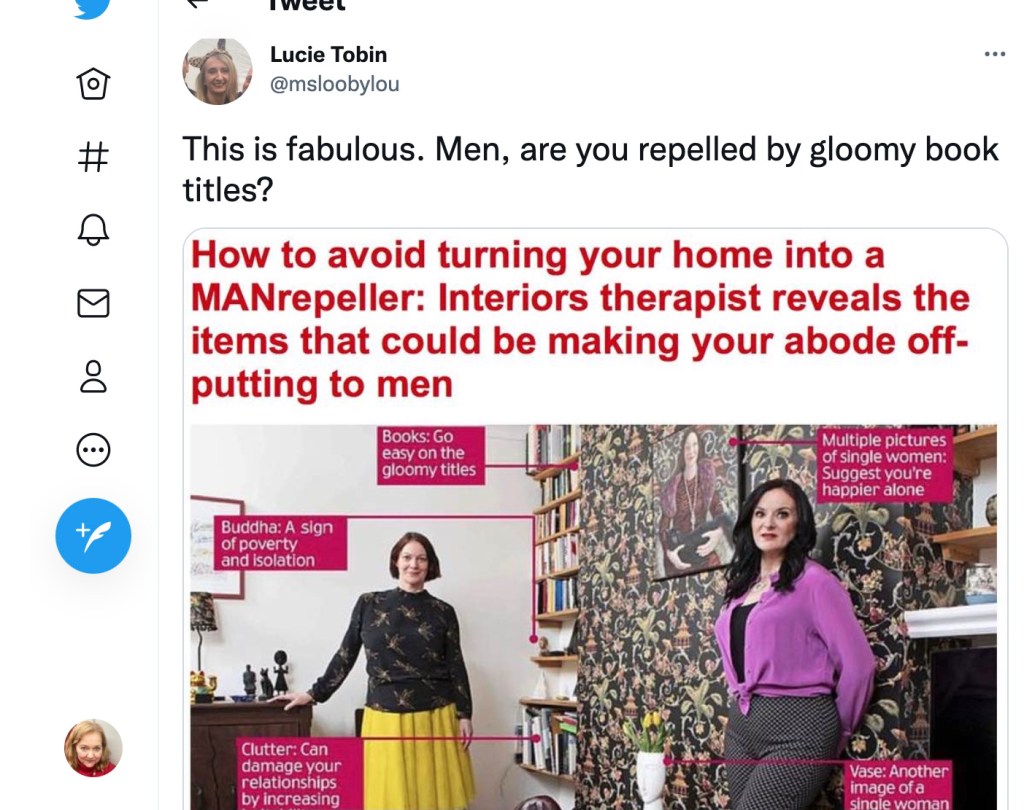Open Notifications bell icon
Screen dimensions: 1024x810
(93, 230)
